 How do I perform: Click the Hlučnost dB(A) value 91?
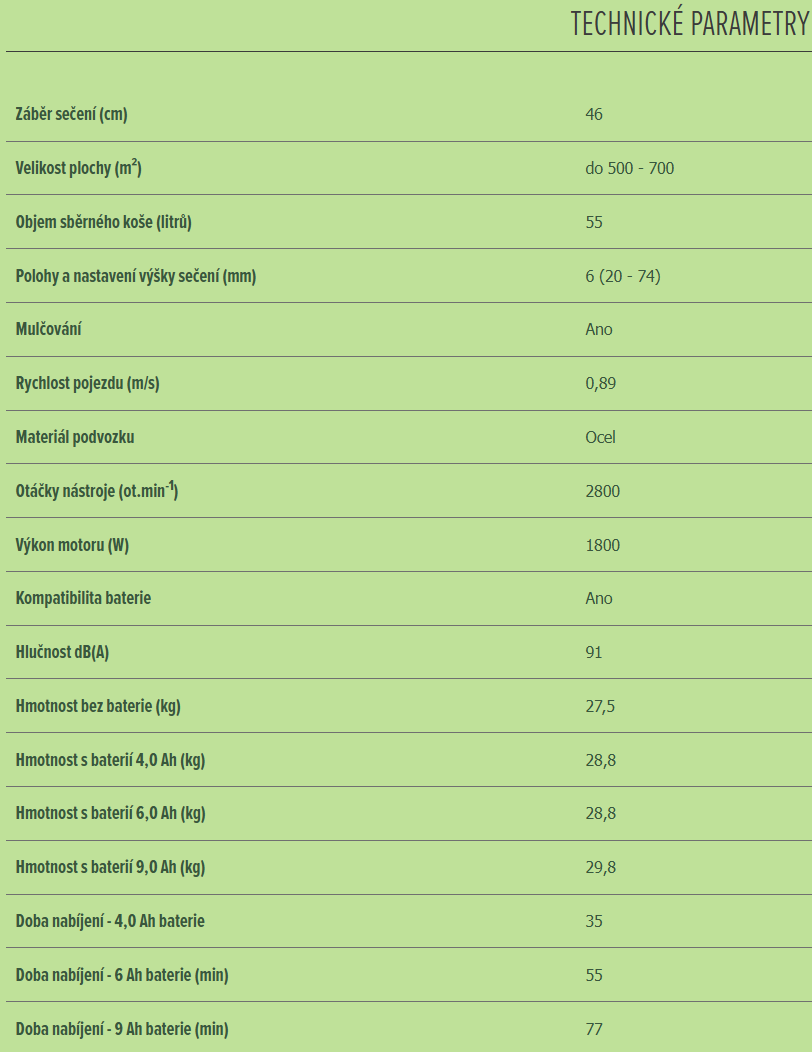594,652
